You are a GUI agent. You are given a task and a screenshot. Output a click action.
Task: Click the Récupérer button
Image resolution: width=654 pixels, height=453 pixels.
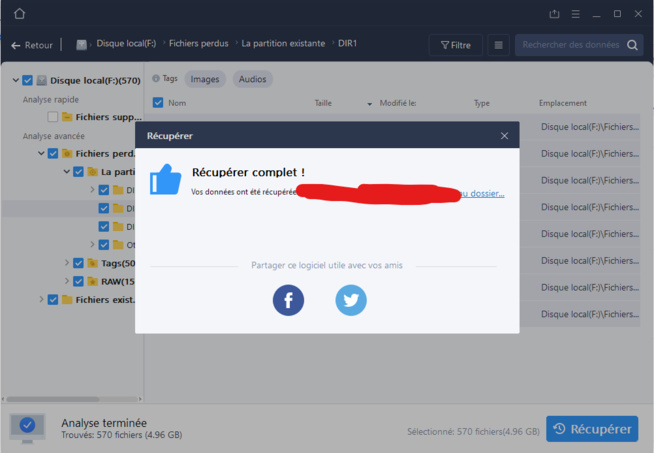pyautogui.click(x=592, y=429)
